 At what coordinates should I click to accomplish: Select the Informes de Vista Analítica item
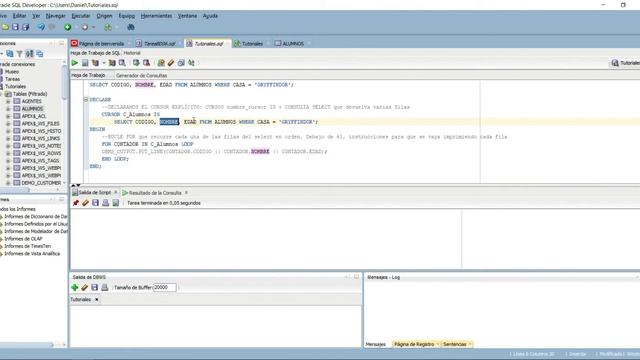coord(32,253)
